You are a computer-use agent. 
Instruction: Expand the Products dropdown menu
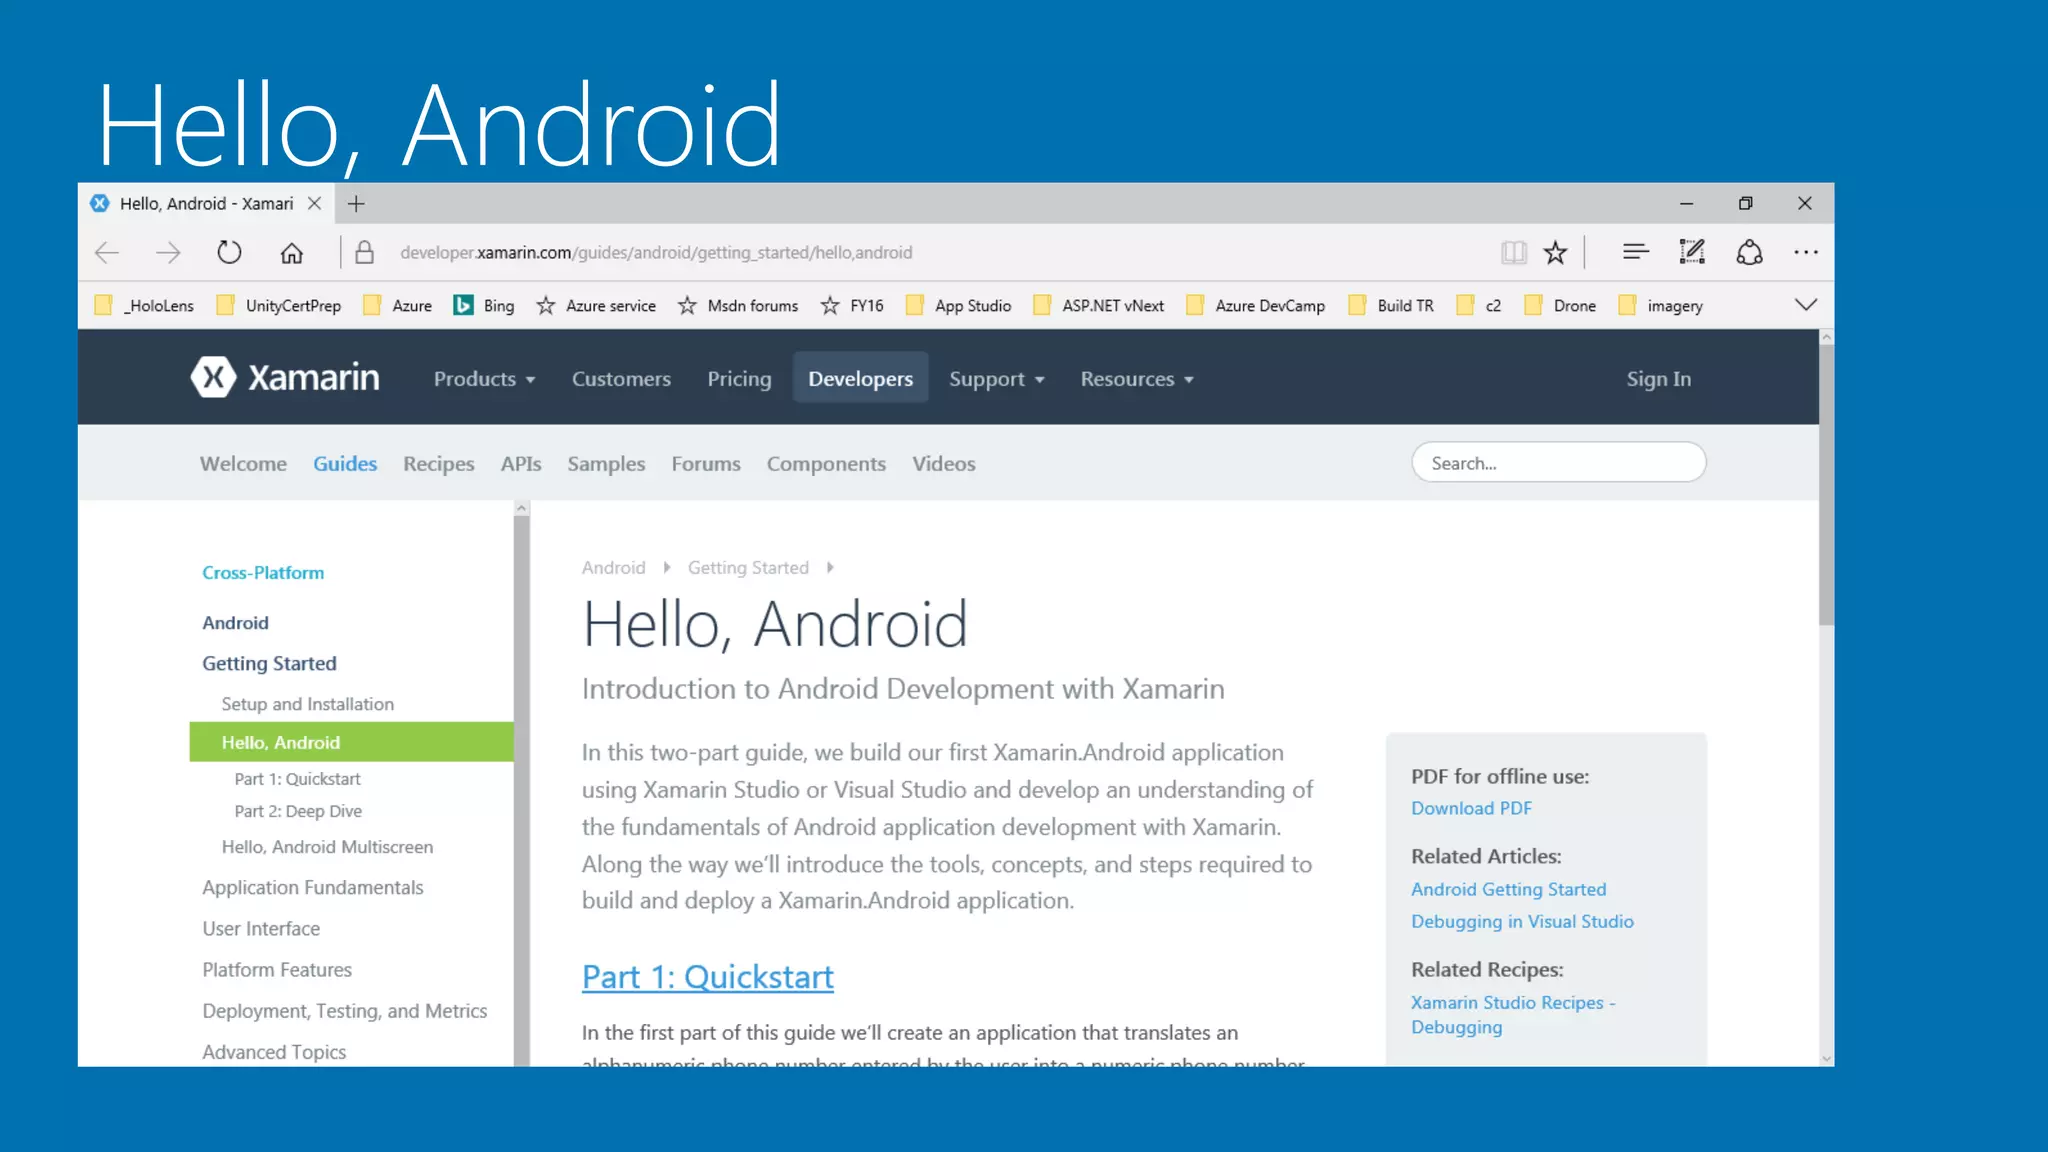[484, 379]
